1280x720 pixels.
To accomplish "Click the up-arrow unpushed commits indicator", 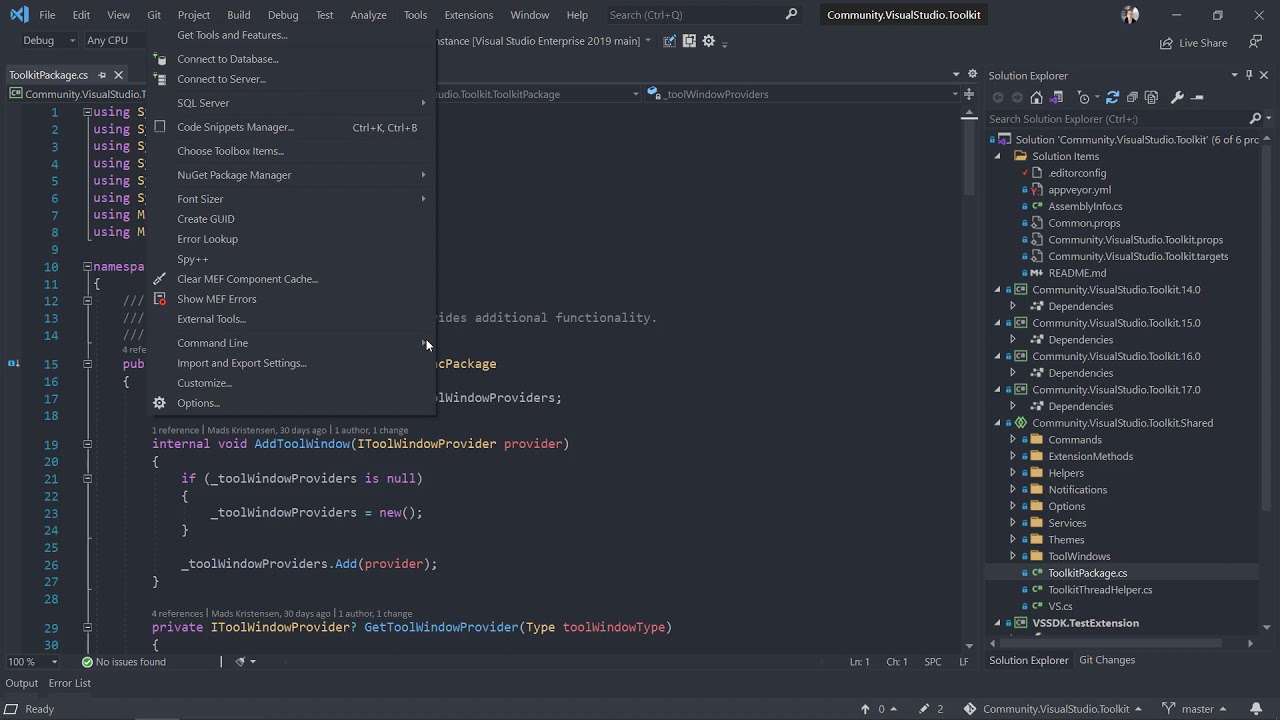I will (866, 709).
